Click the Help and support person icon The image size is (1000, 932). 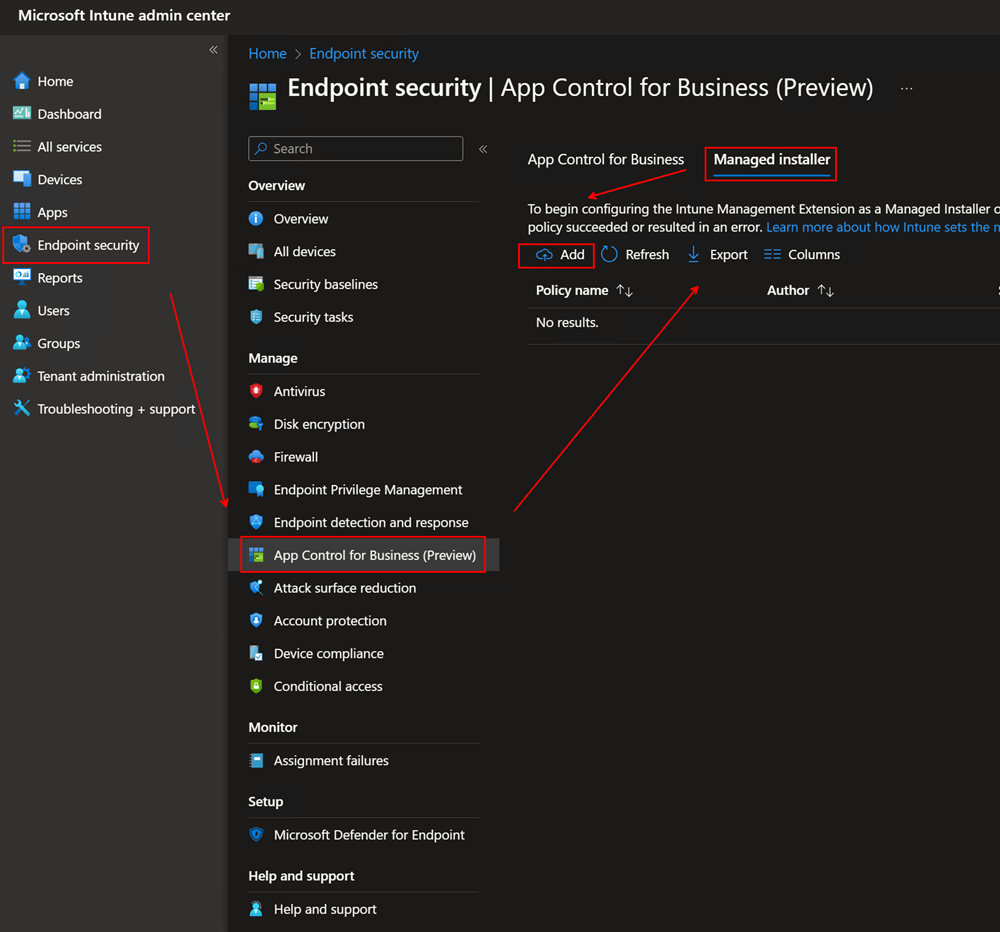(x=256, y=909)
